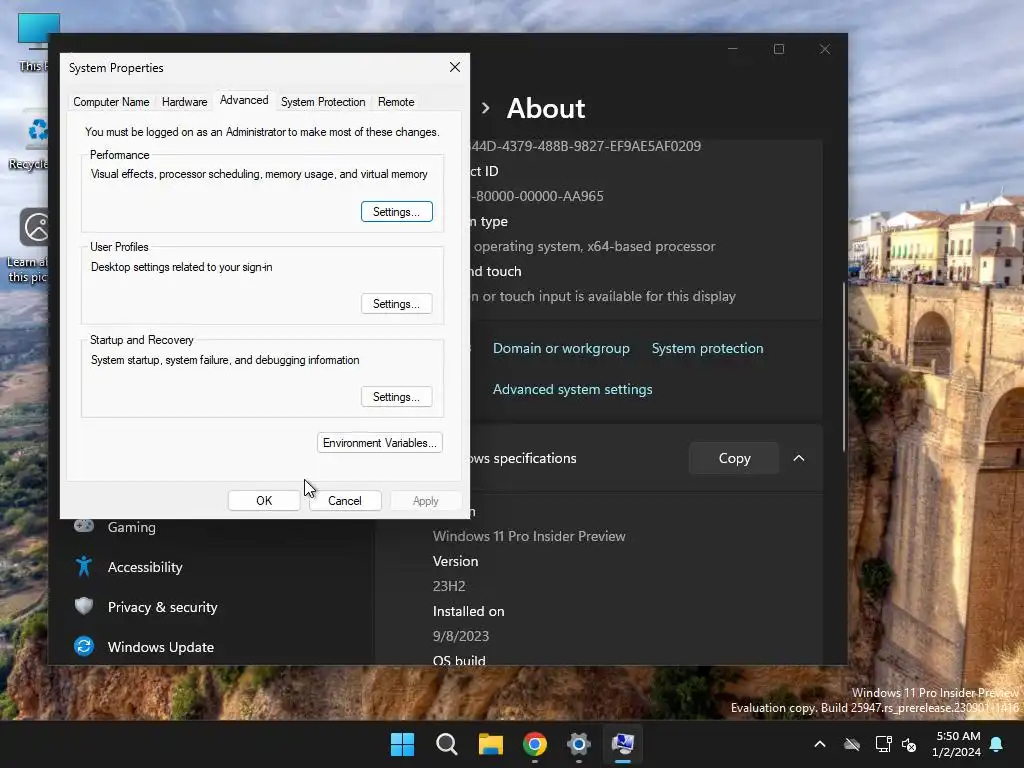Open notifications bell icon
This screenshot has height=768, width=1024.
(997, 744)
